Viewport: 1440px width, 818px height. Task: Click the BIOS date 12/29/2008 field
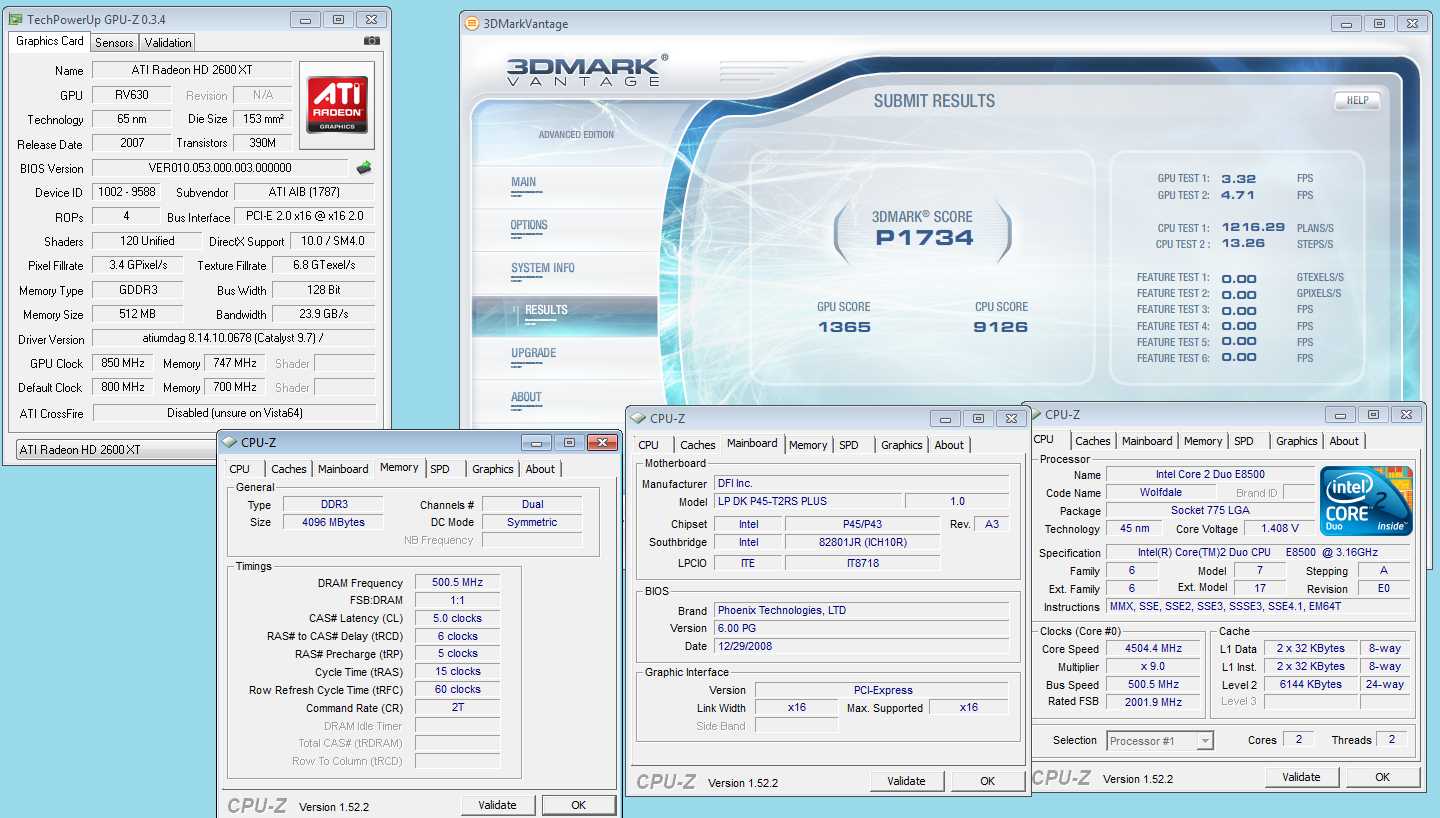pos(862,646)
